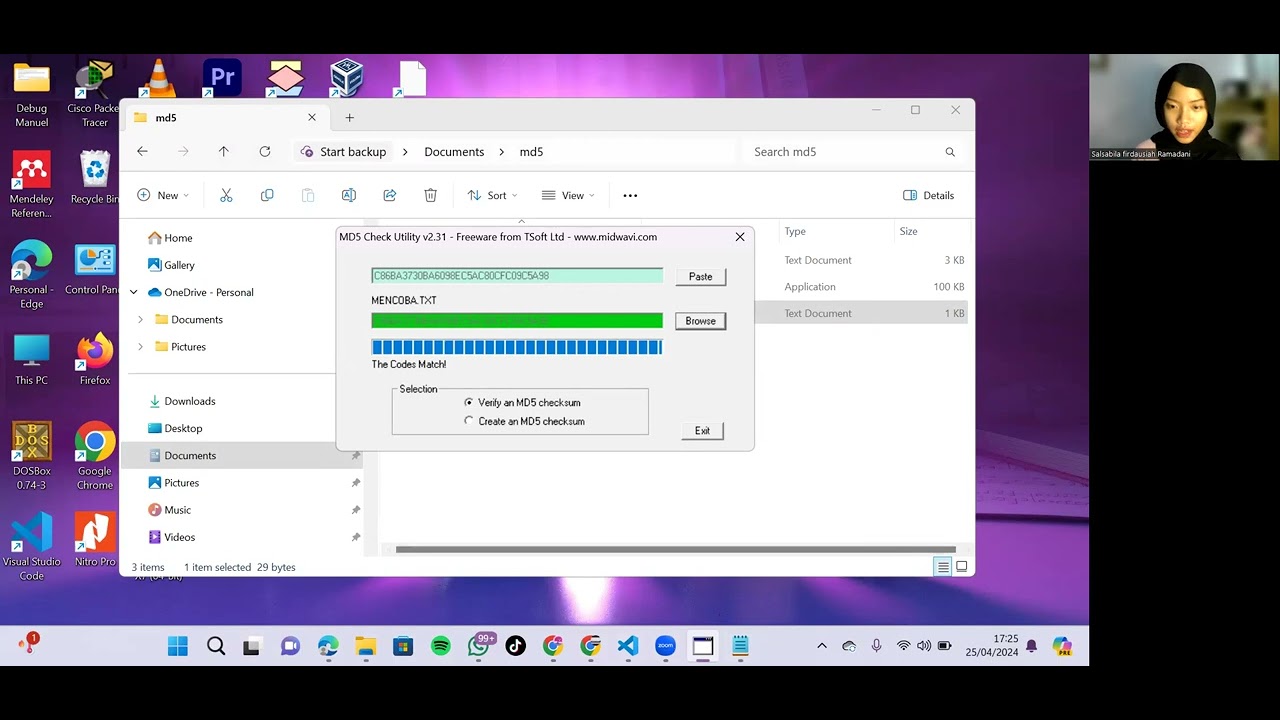1280x720 pixels.
Task: Collapse the OneDrive - Personal tree node
Action: pos(133,292)
